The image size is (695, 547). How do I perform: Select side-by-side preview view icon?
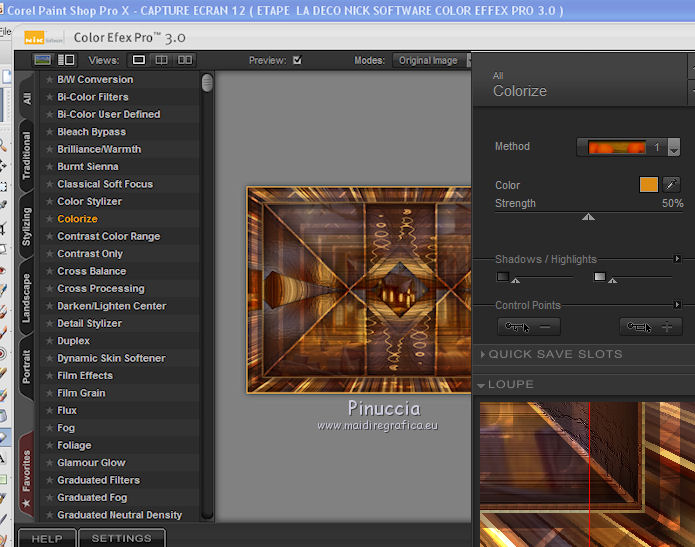pos(185,60)
